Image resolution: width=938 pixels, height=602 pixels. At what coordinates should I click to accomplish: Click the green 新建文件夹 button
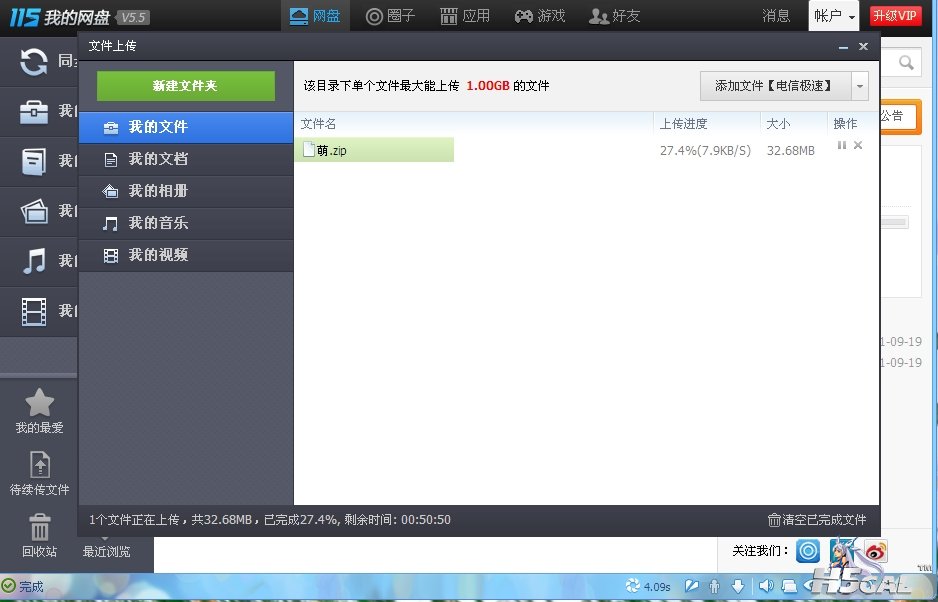click(x=185, y=86)
